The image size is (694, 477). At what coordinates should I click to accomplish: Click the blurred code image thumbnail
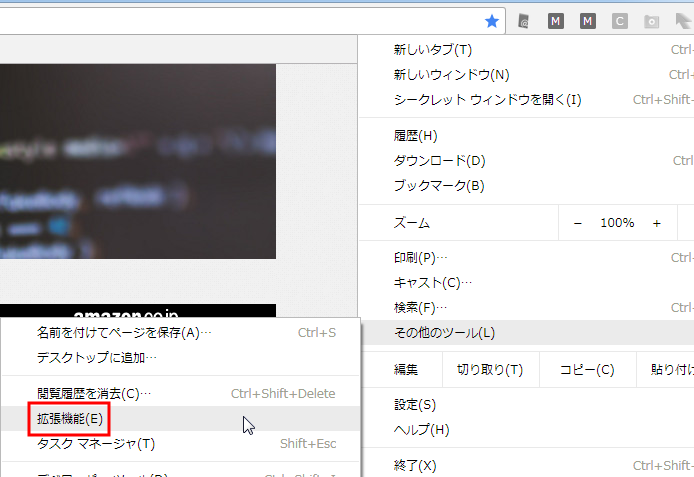coord(137,161)
